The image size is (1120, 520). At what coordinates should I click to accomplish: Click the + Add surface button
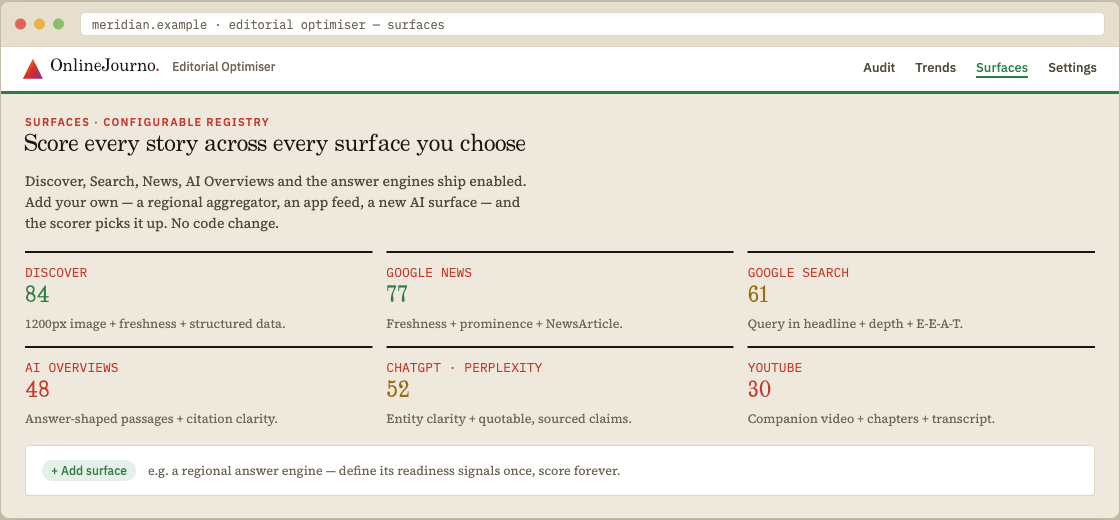tap(89, 471)
